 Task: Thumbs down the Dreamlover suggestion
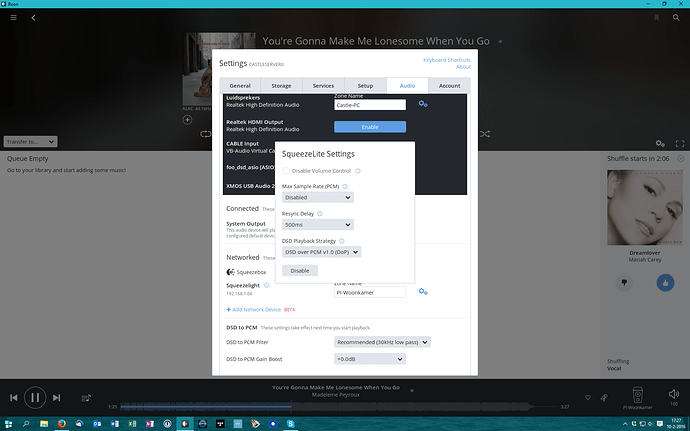point(624,283)
